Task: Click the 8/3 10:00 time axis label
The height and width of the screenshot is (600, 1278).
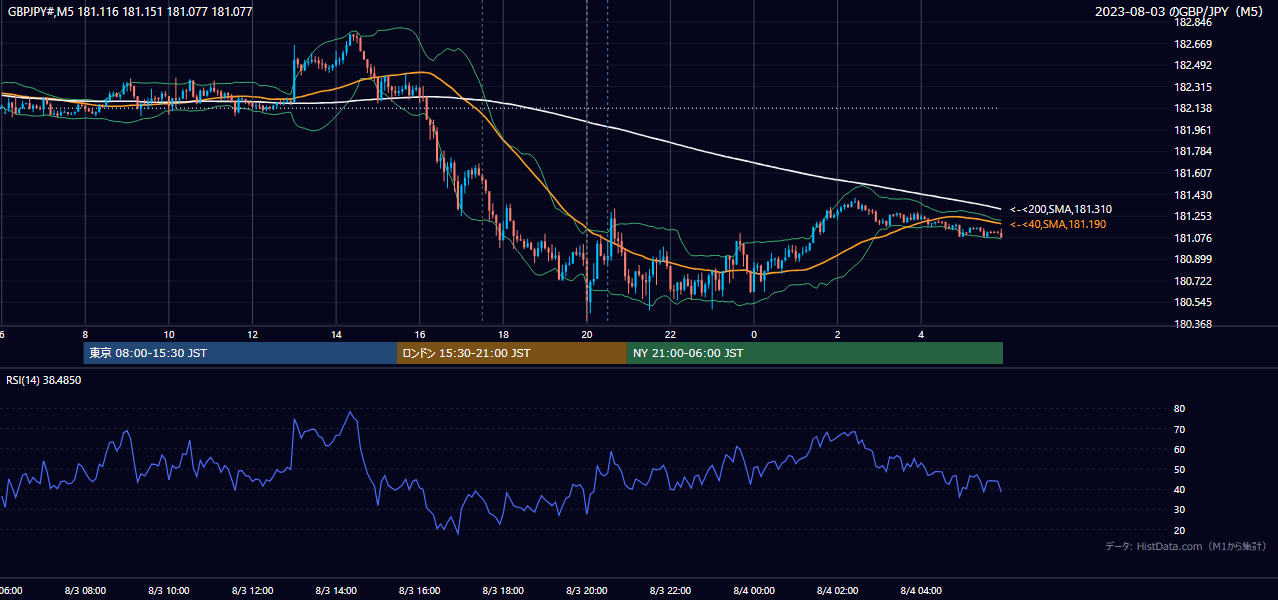Action: [x=169, y=591]
